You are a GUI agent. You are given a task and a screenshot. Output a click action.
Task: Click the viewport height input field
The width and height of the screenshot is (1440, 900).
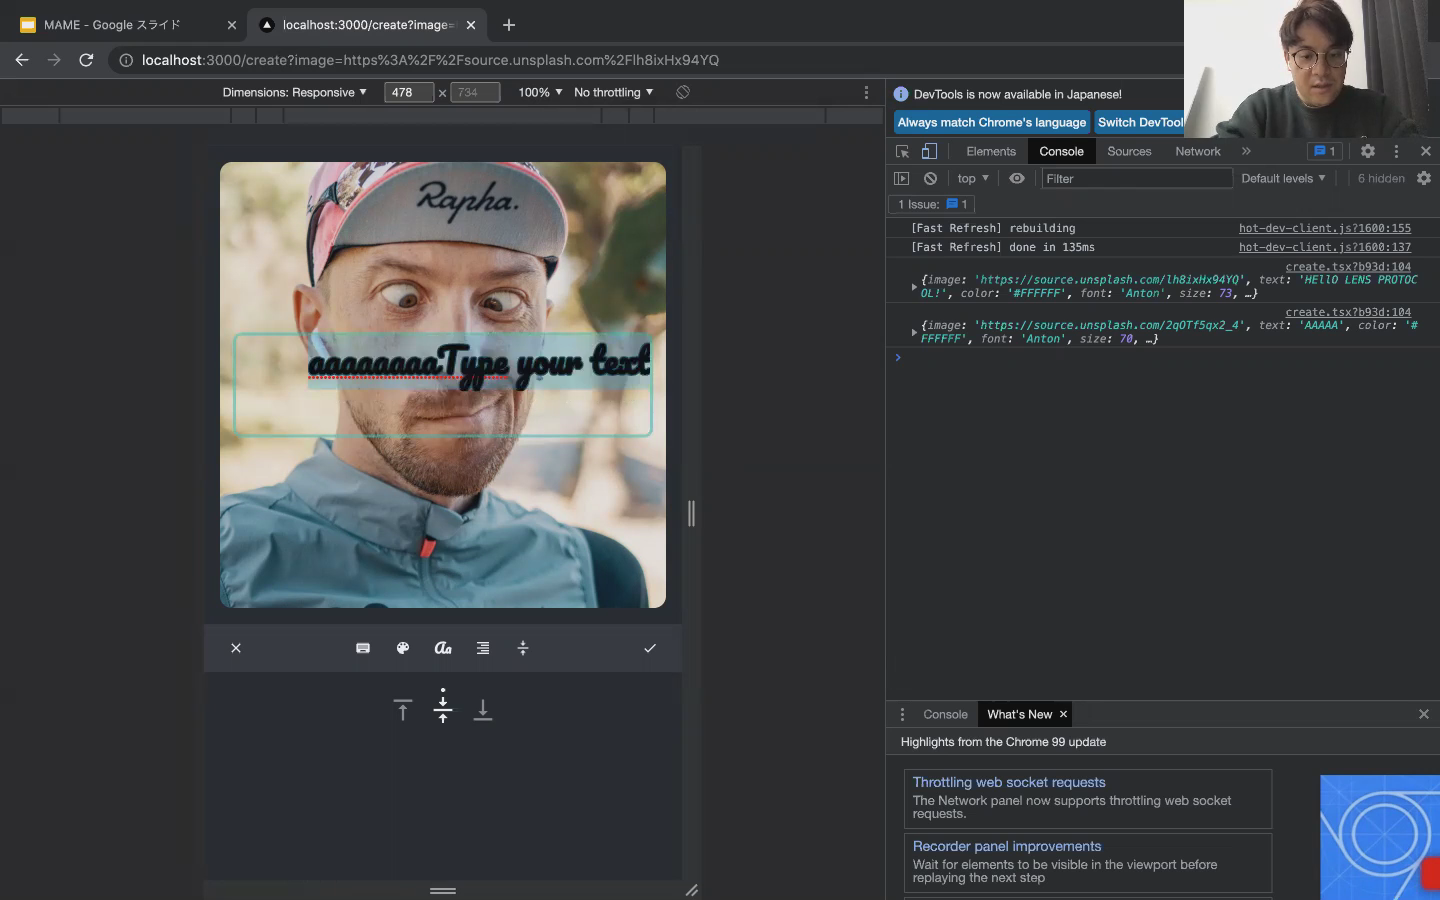475,92
